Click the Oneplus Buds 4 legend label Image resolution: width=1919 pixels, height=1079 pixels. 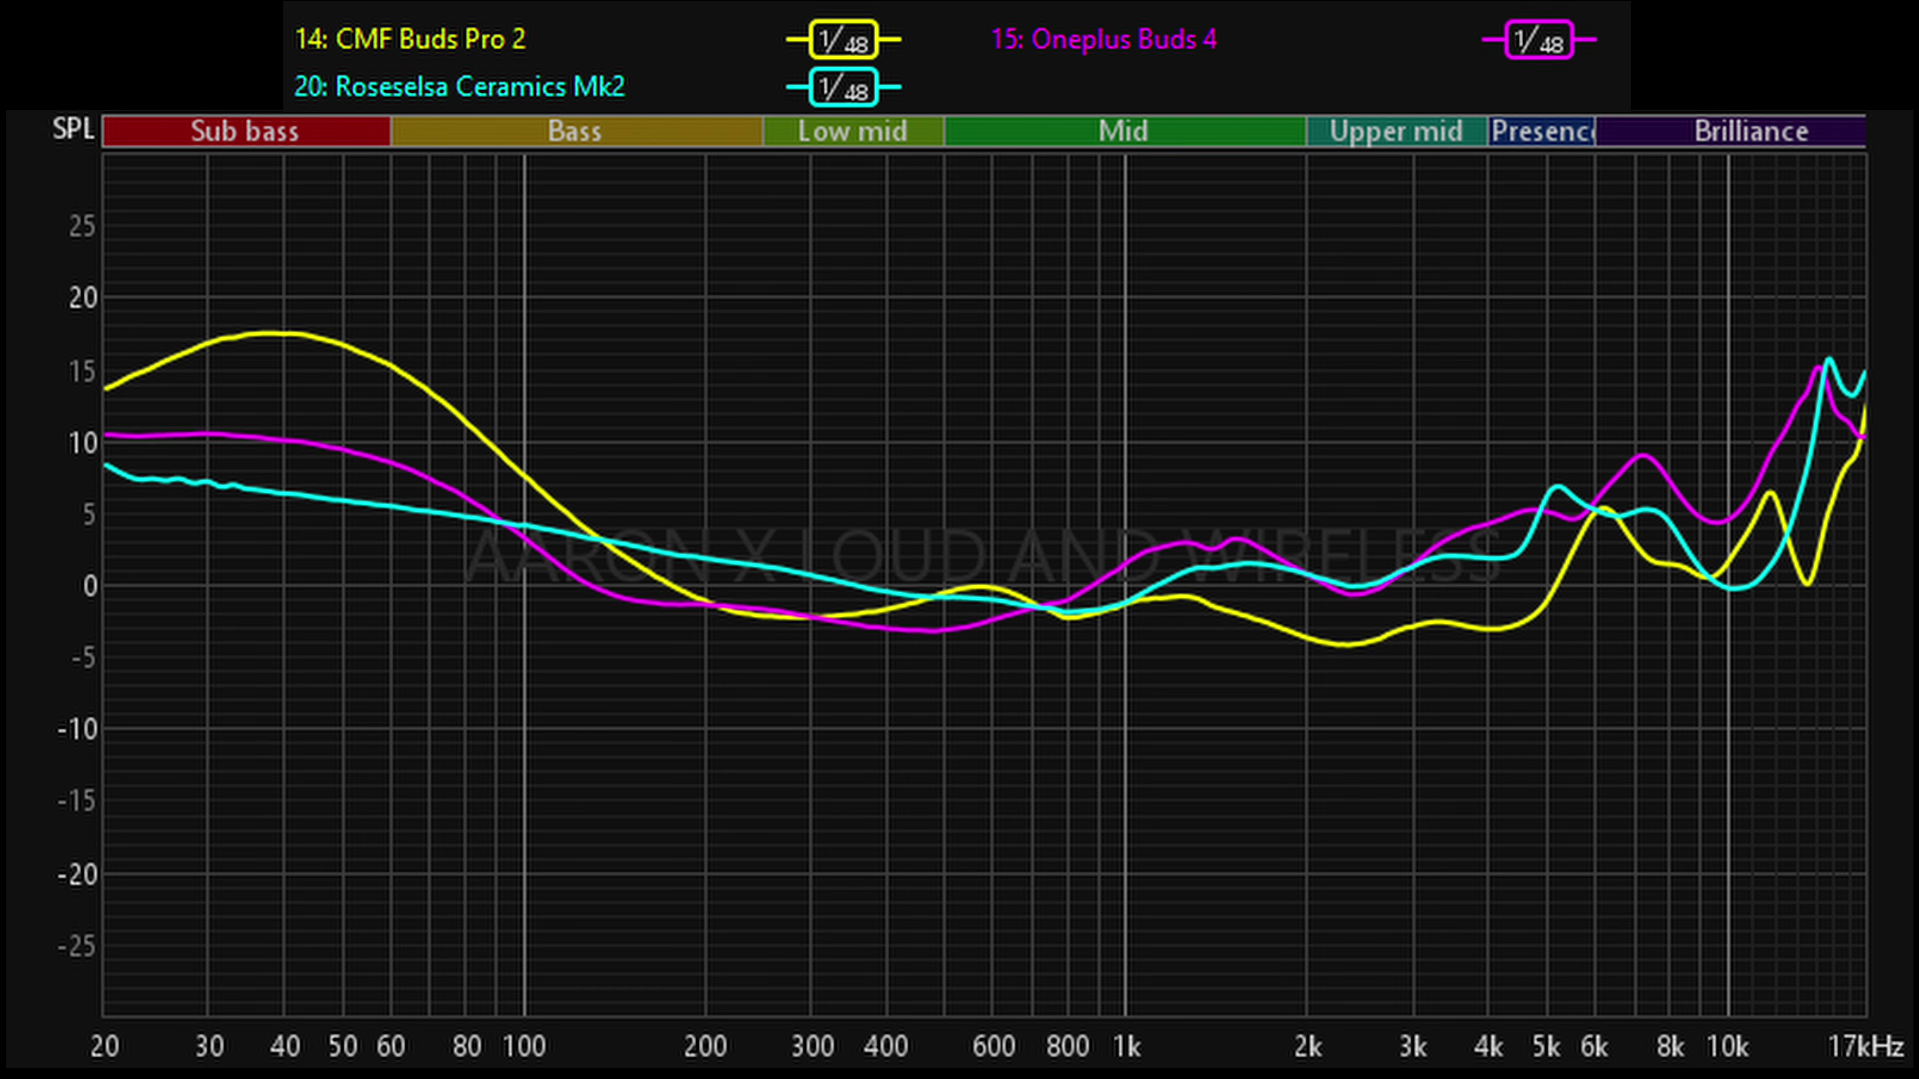(1104, 40)
